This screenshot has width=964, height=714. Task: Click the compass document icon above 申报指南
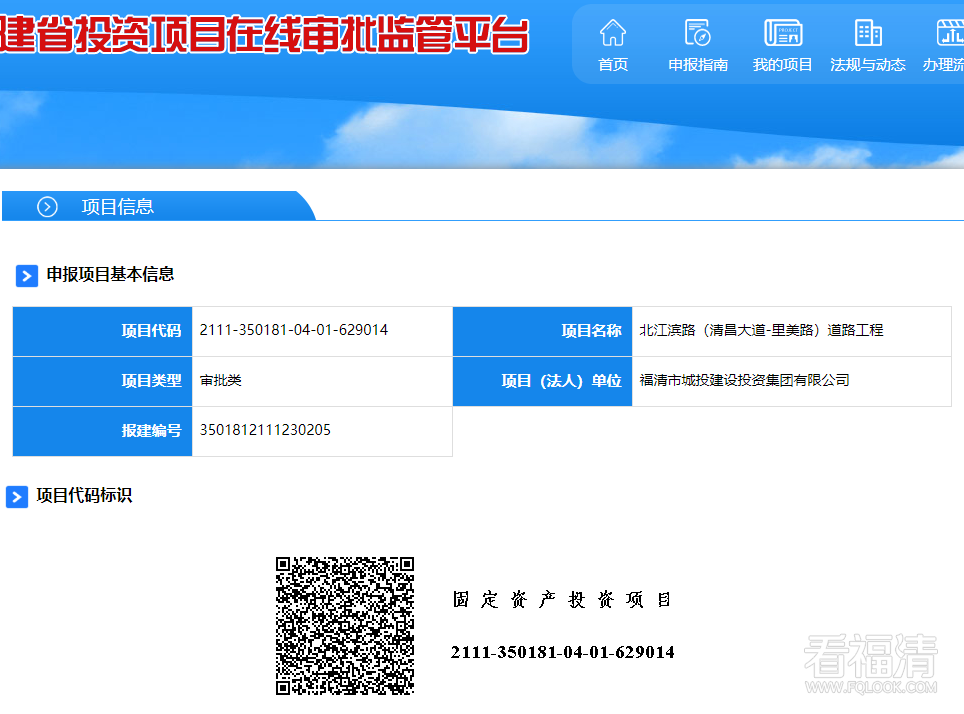coord(697,33)
